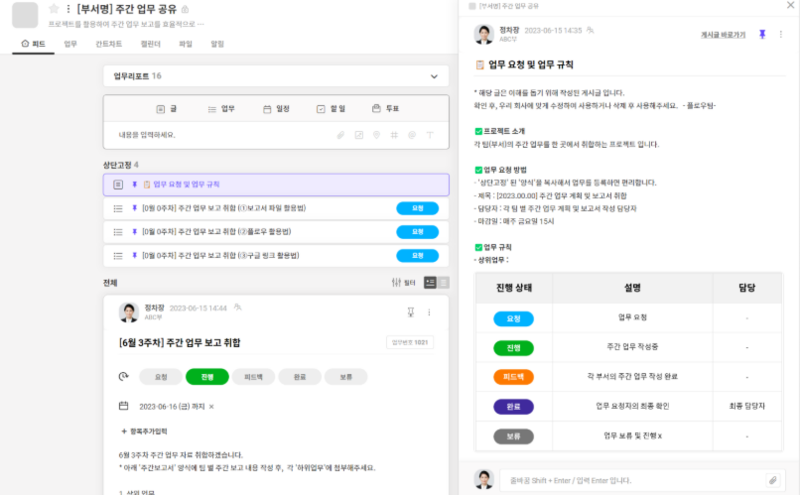Click the status clock icon beside 요청
Screen dimensions: 800x495
click(123, 377)
